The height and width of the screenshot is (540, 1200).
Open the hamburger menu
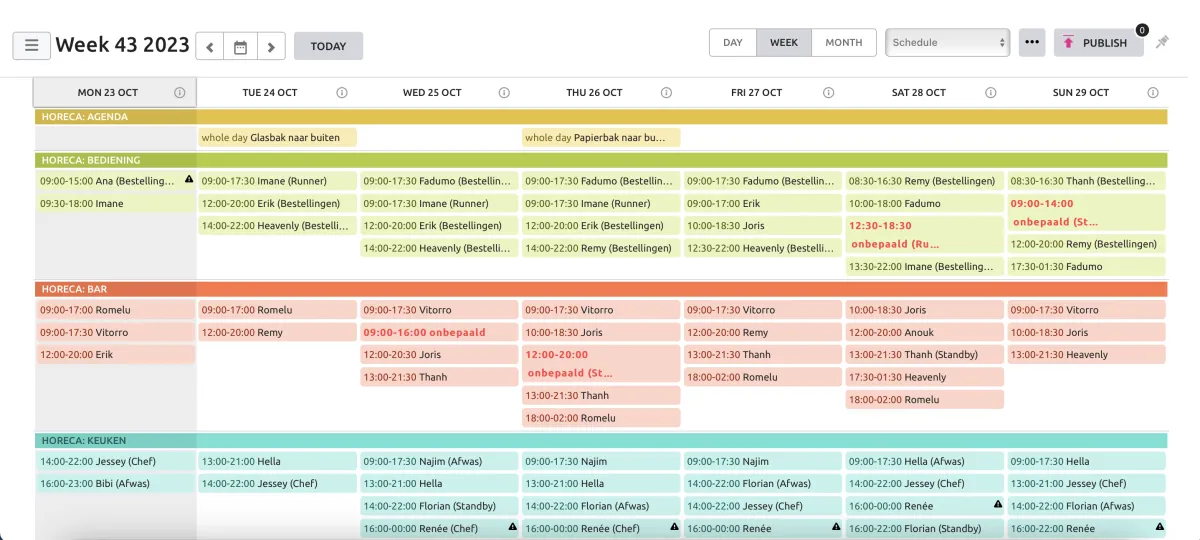[31, 45]
